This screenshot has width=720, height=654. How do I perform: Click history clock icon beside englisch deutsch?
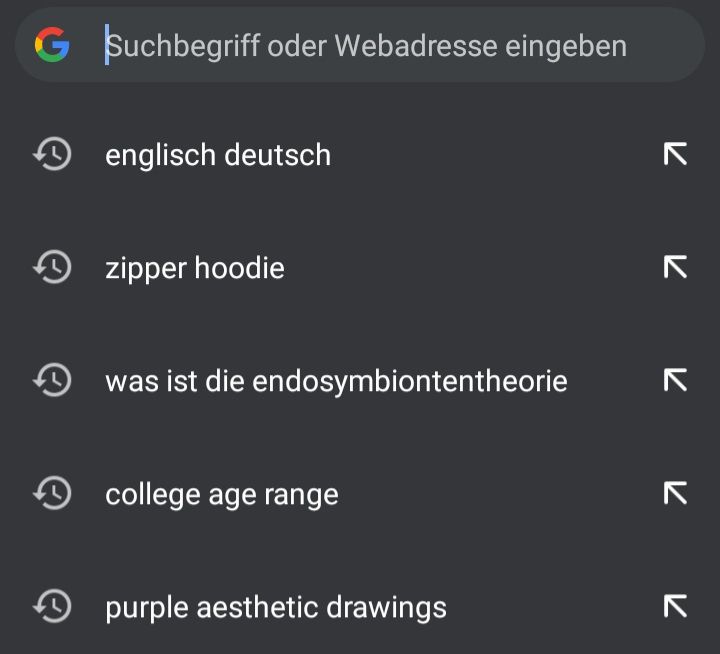coord(52,154)
